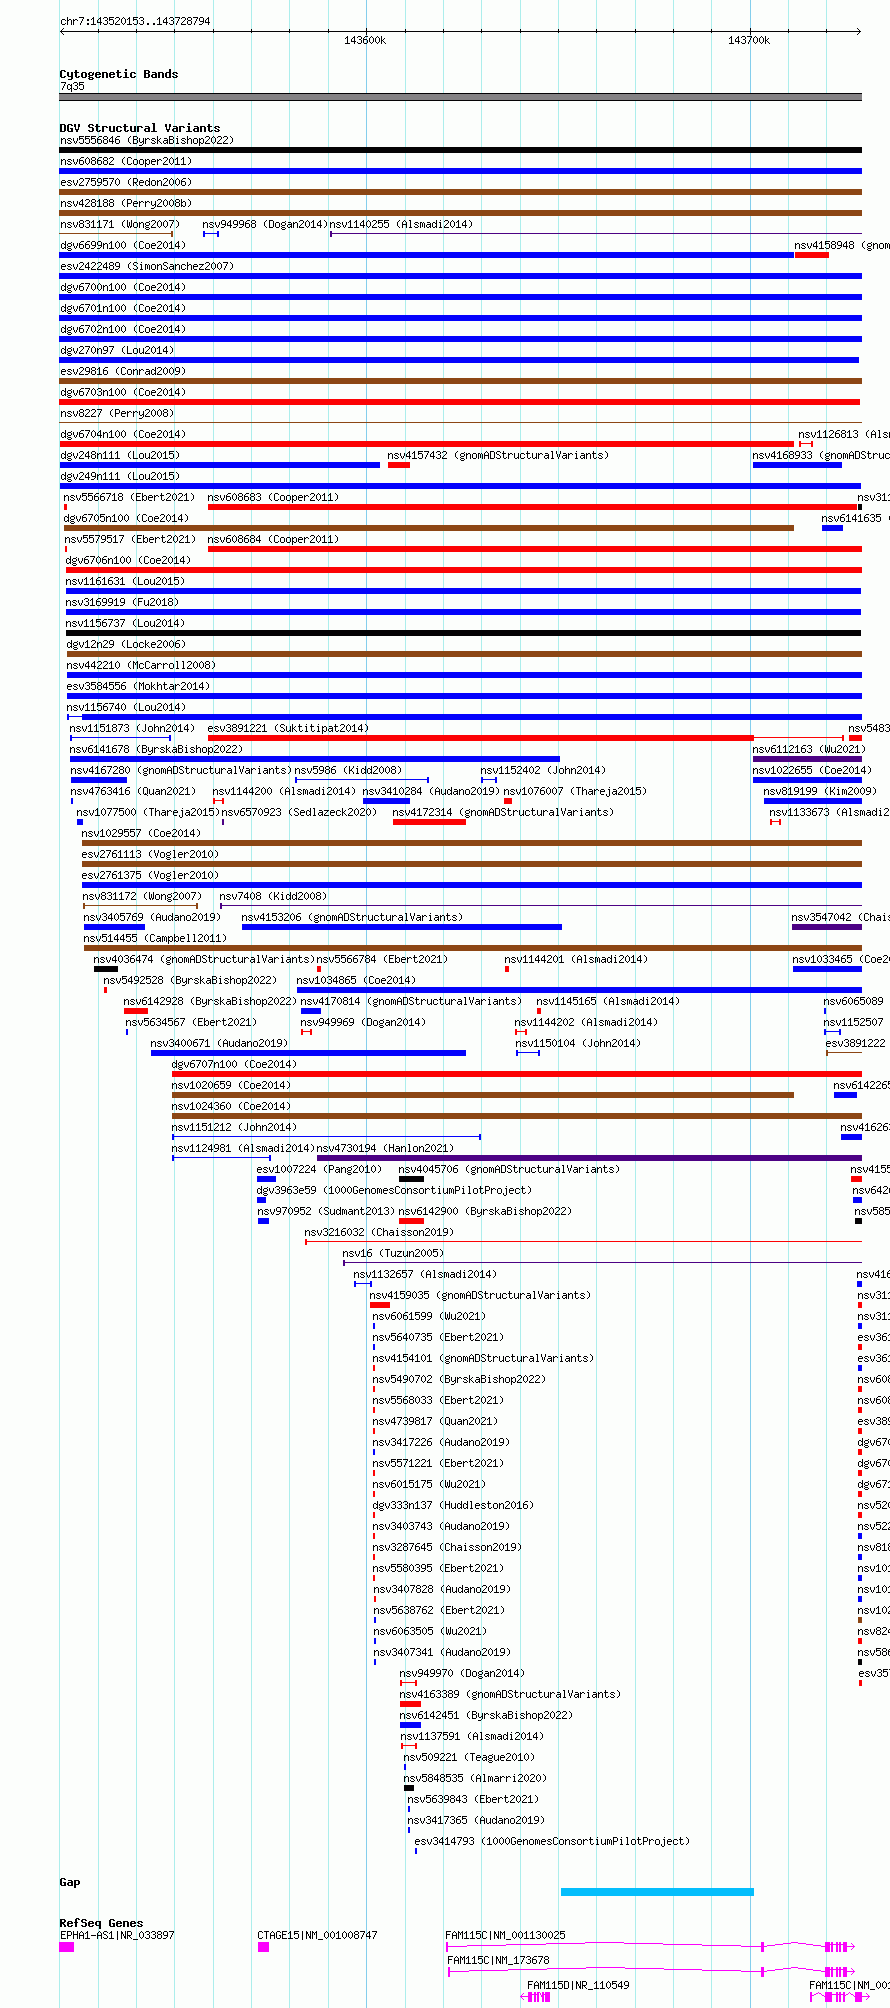890x2008 pixels.
Task: Click the dgv6699n100 (Coe2014) label
Action: (123, 245)
